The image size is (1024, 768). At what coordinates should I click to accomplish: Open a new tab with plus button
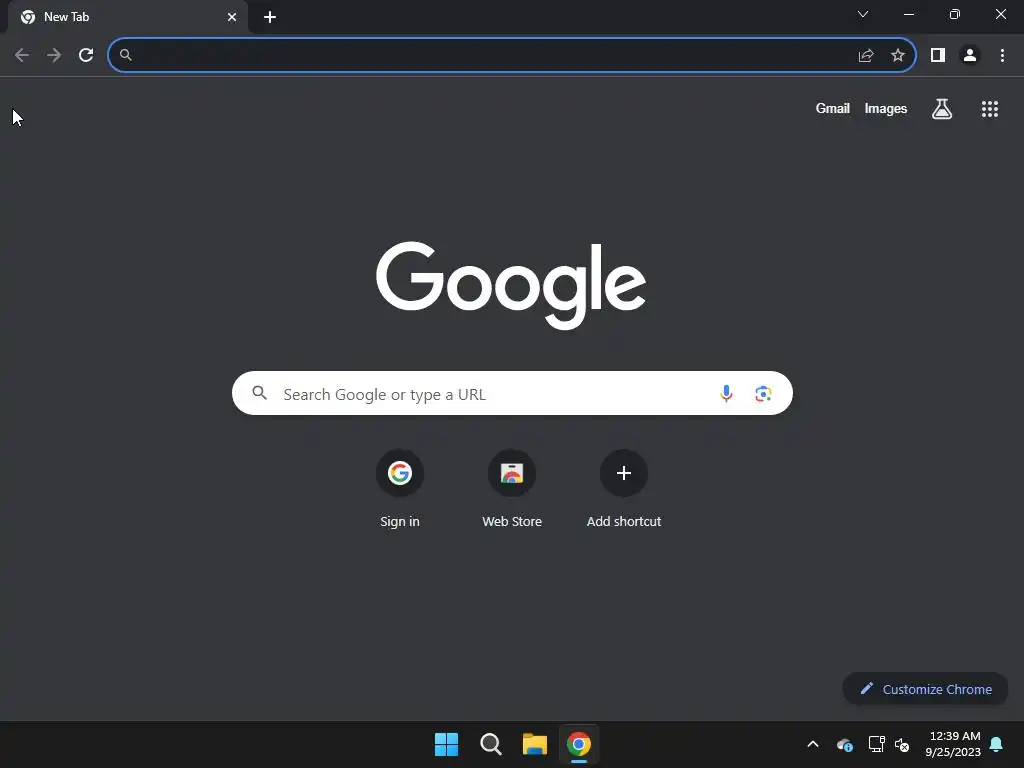coord(270,17)
